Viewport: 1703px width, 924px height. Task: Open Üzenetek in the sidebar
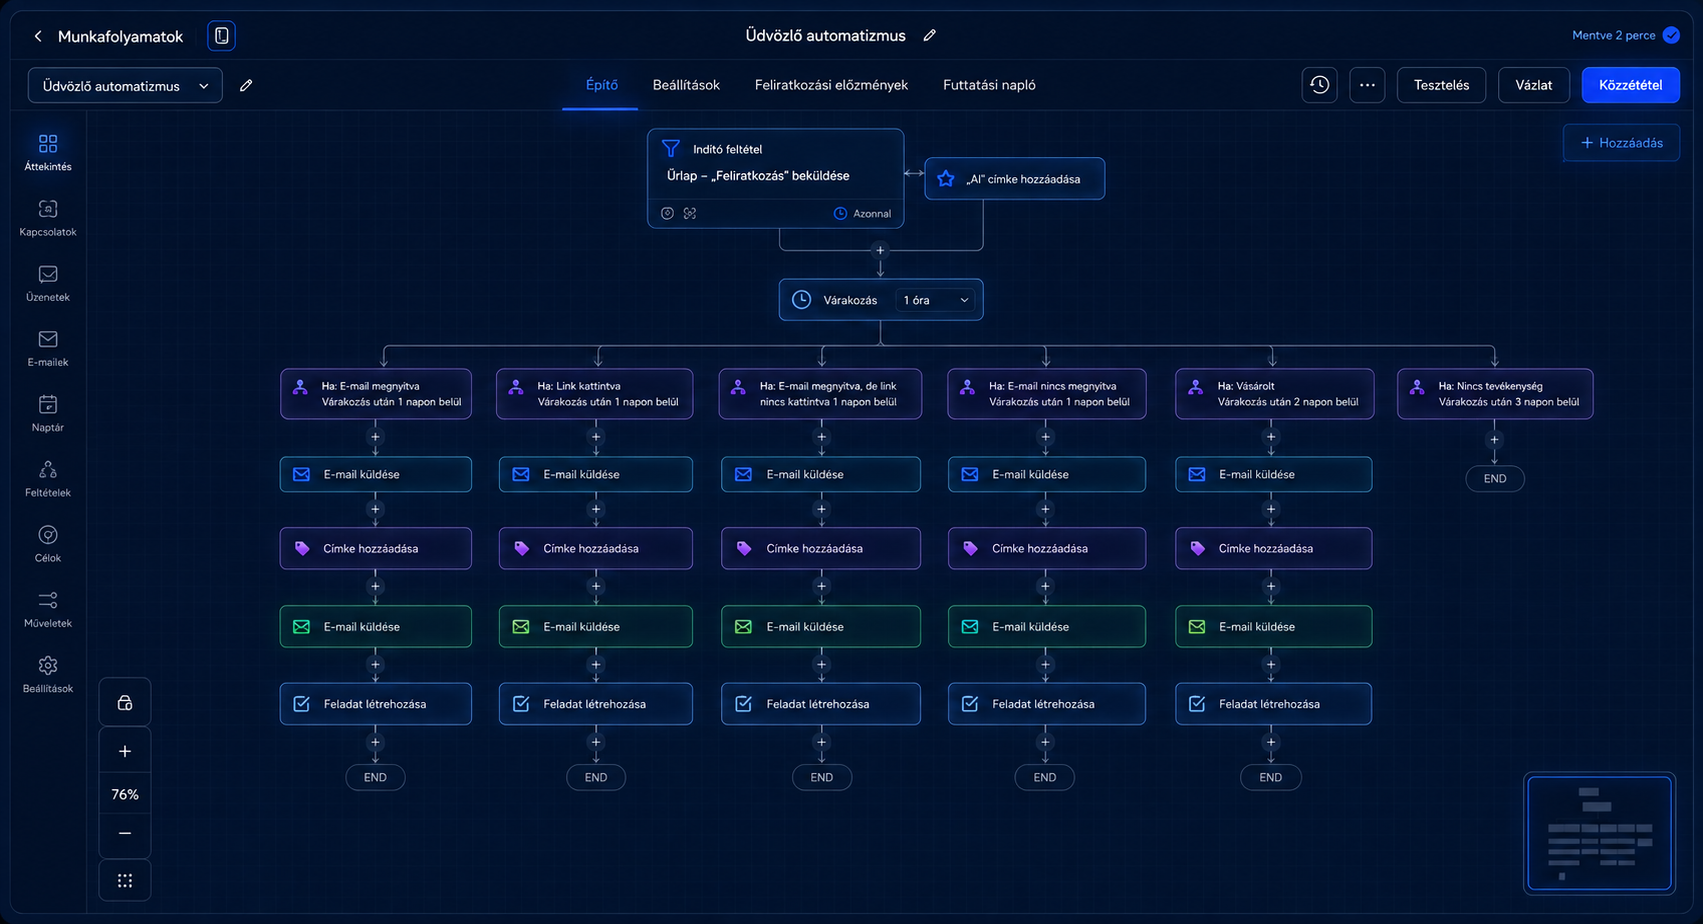click(x=48, y=283)
